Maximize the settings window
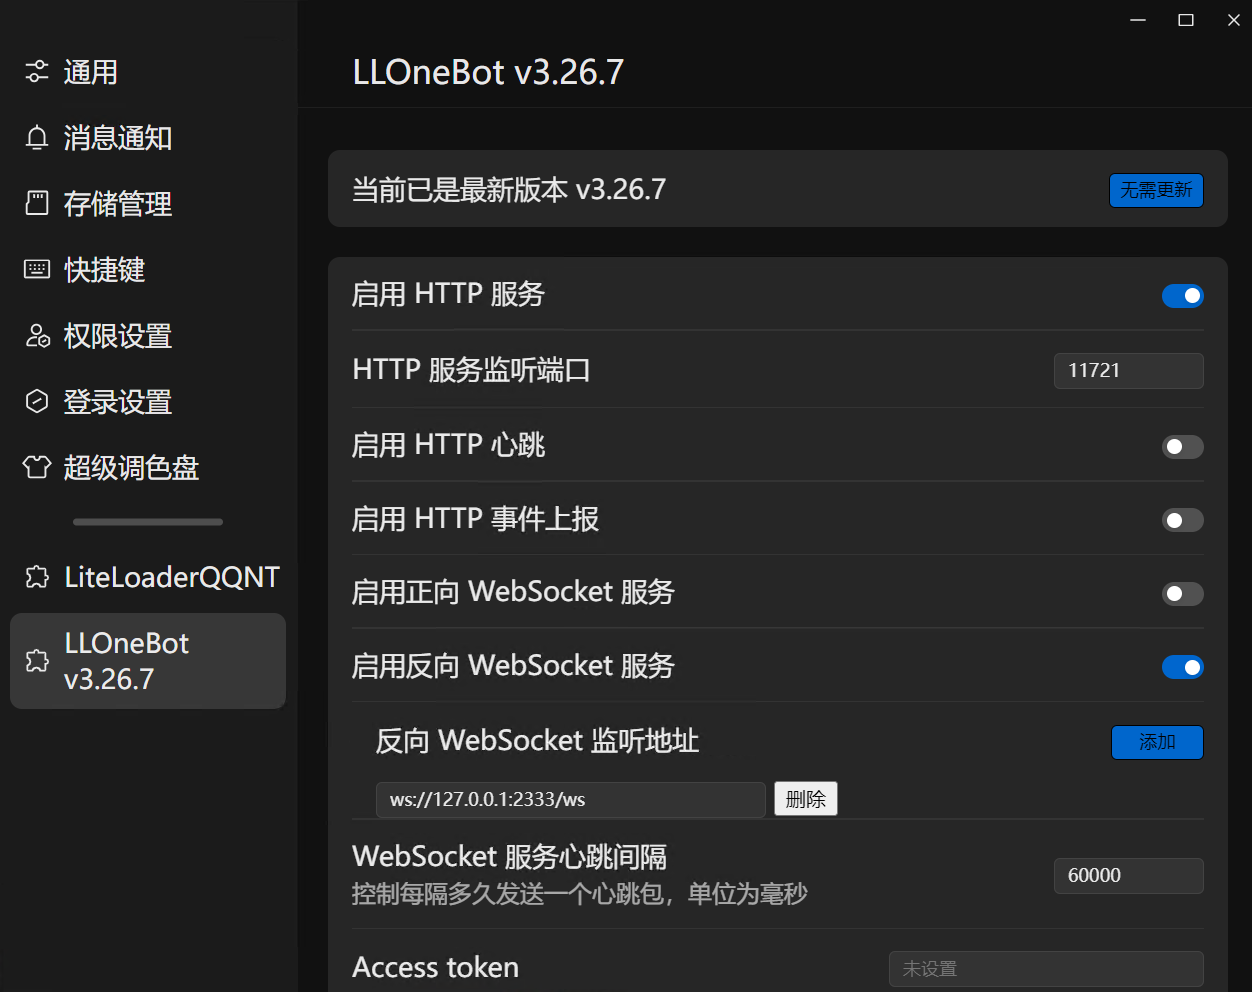This screenshot has height=992, width=1252. pos(1186,20)
